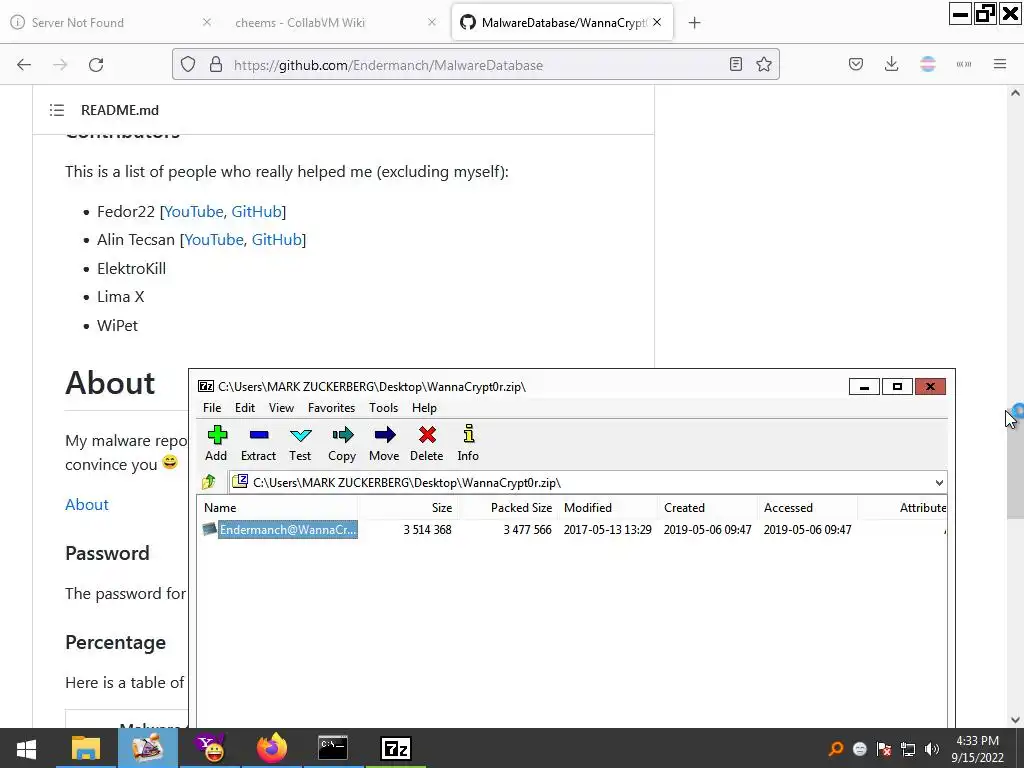Click the Firefox URL address field
Viewport: 1024px width, 768px height.
tap(477, 65)
